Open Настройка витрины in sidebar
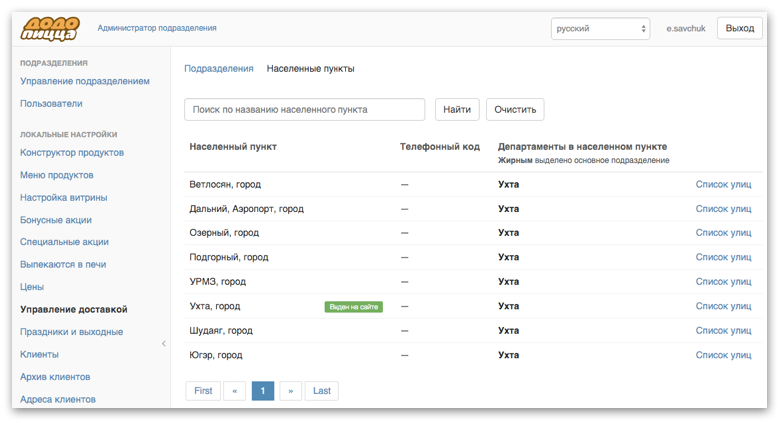Image resolution: width=780 pixels, height=423 pixels. click(64, 198)
